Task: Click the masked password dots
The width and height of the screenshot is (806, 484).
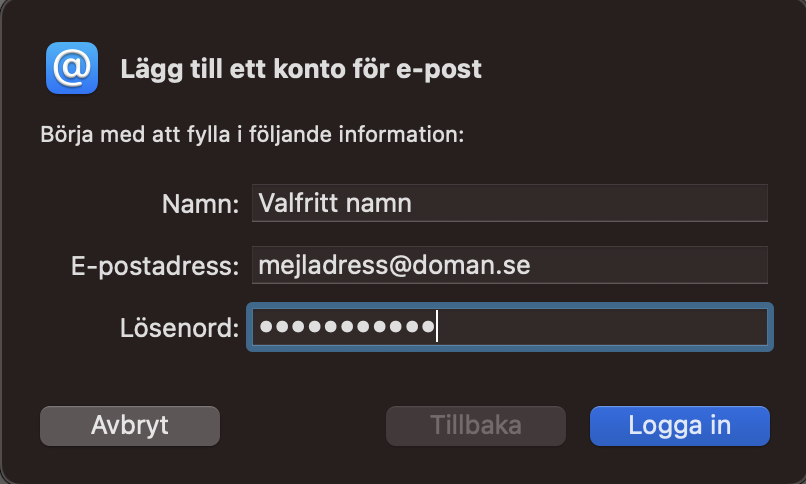Action: 347,326
